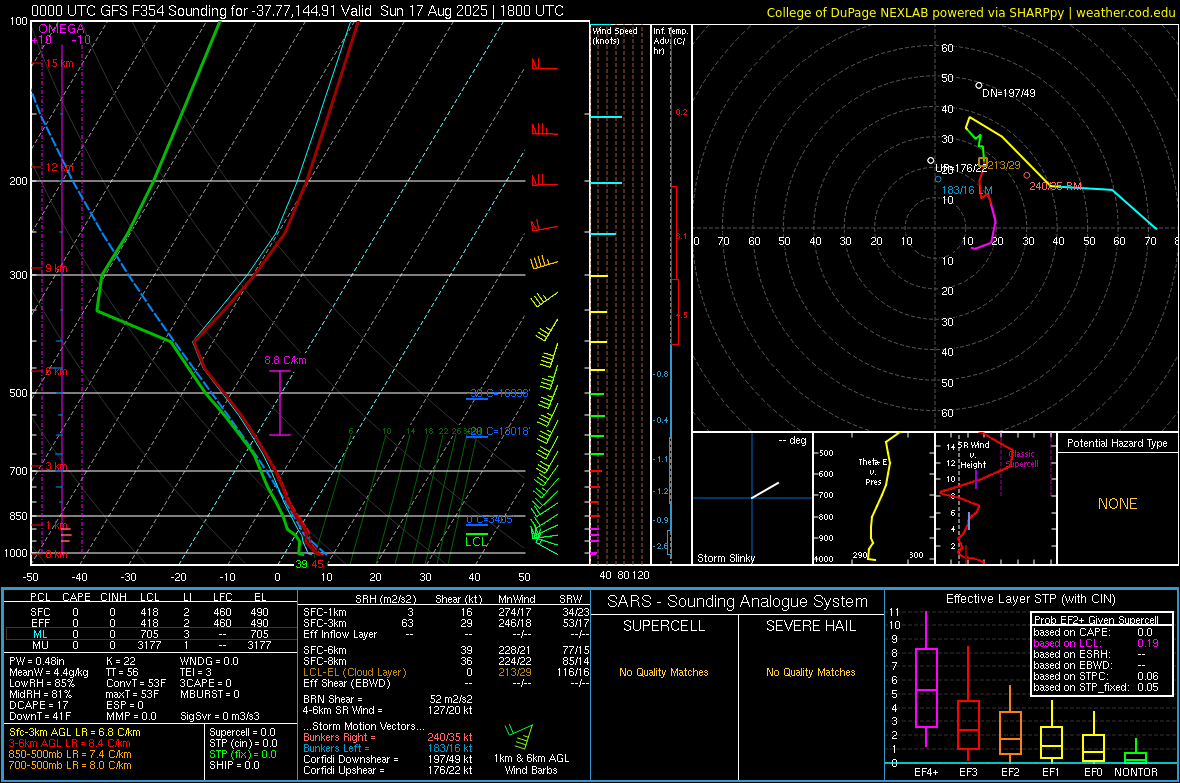Click the GFS F354 sounding title text
Screen dimensions: 1180x783
pos(297,11)
